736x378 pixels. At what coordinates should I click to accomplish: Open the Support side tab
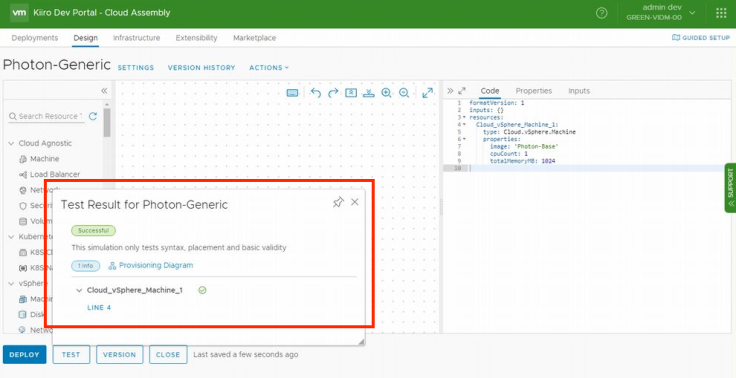pyautogui.click(x=730, y=188)
